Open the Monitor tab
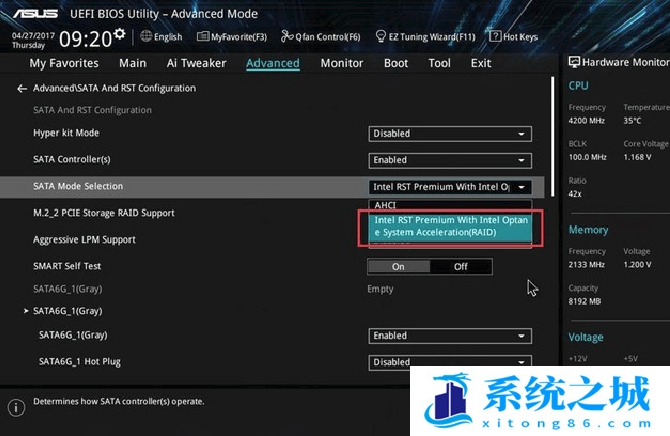 [x=342, y=63]
